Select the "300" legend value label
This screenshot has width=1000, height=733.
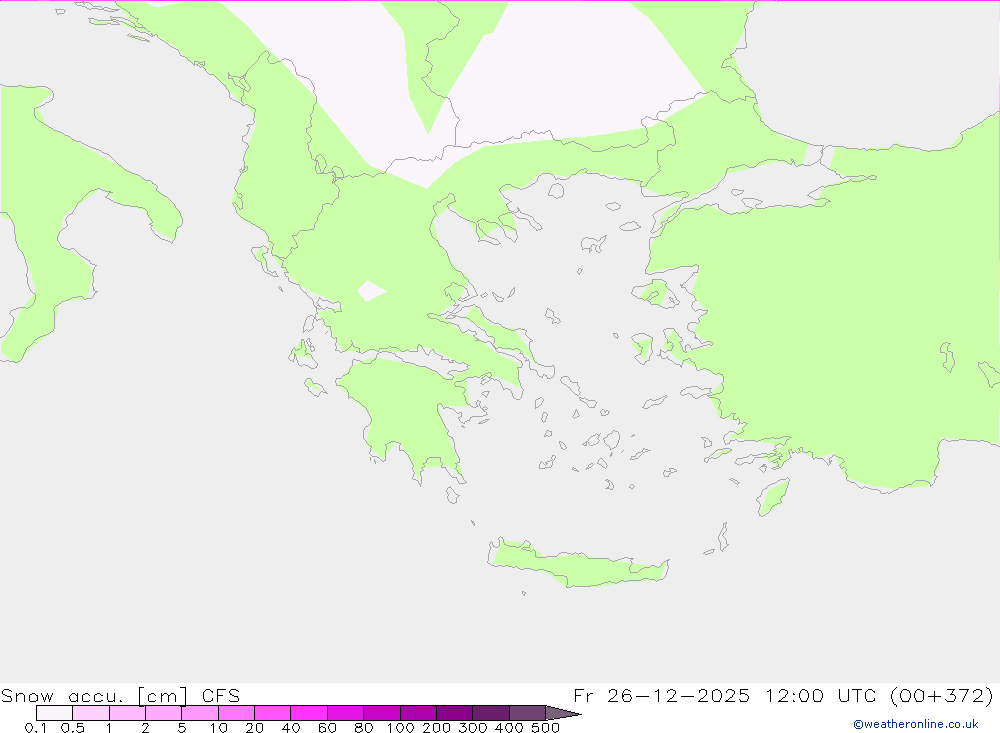pos(473,727)
